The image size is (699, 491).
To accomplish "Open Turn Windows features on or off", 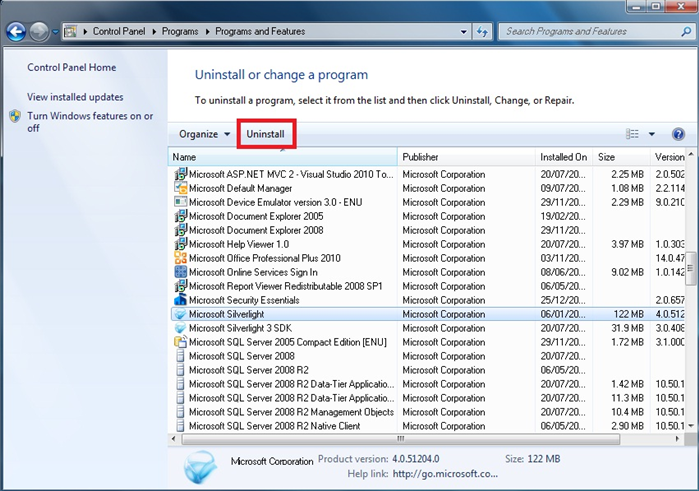I will coord(90,122).
